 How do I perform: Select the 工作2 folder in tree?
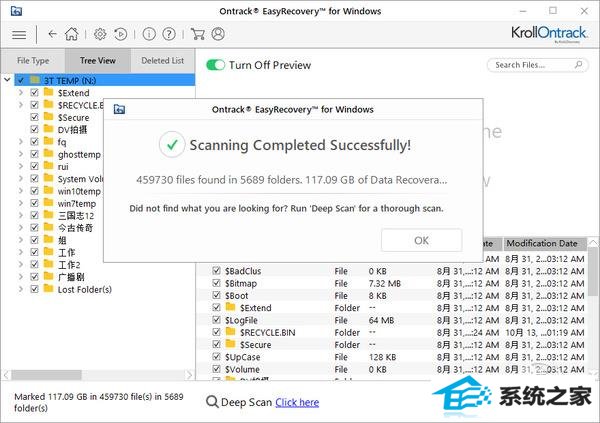point(69,265)
